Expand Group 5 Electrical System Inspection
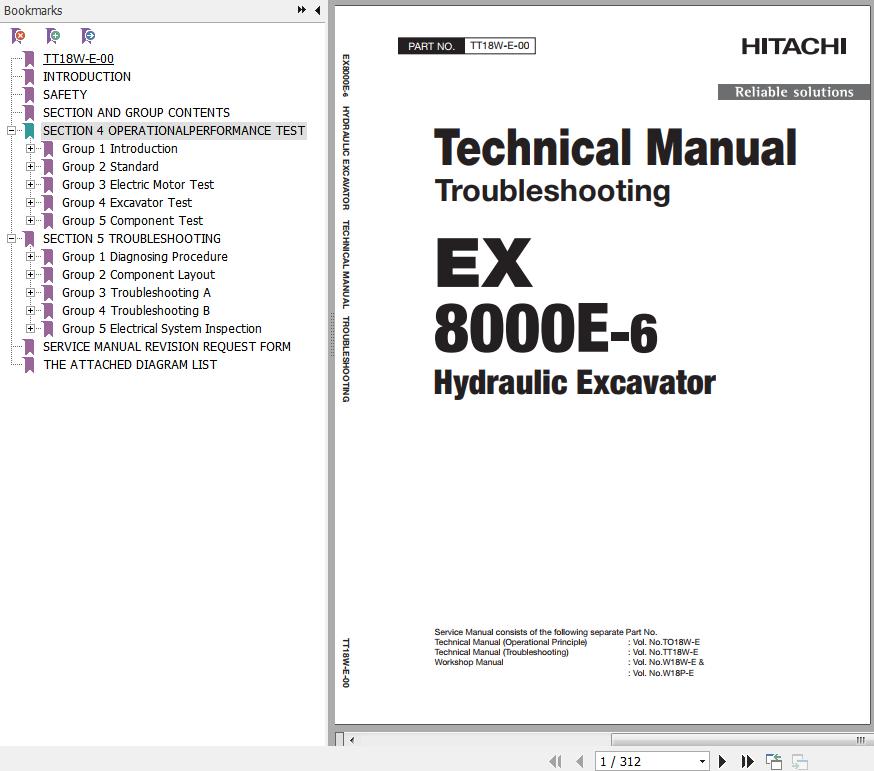Screen dimensions: 874x771 tap(30, 329)
